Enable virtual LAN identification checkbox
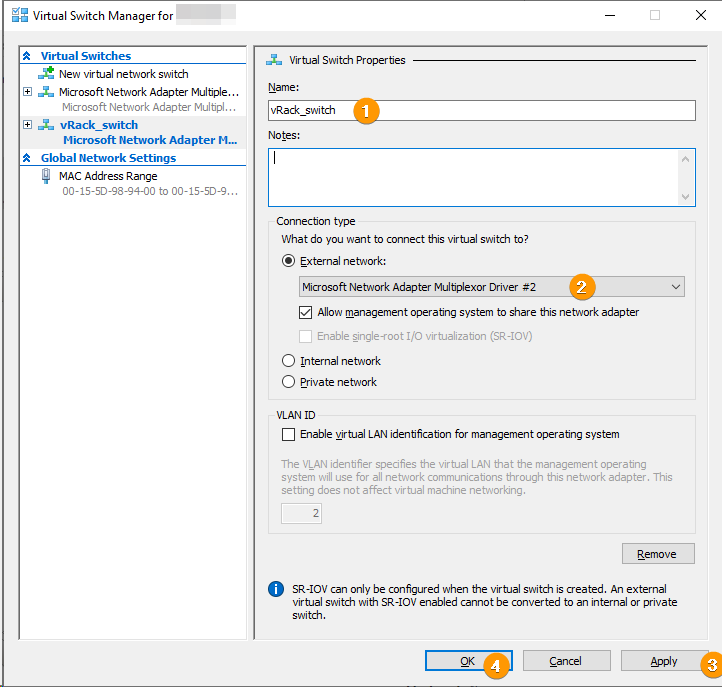The image size is (722, 687). [x=288, y=434]
